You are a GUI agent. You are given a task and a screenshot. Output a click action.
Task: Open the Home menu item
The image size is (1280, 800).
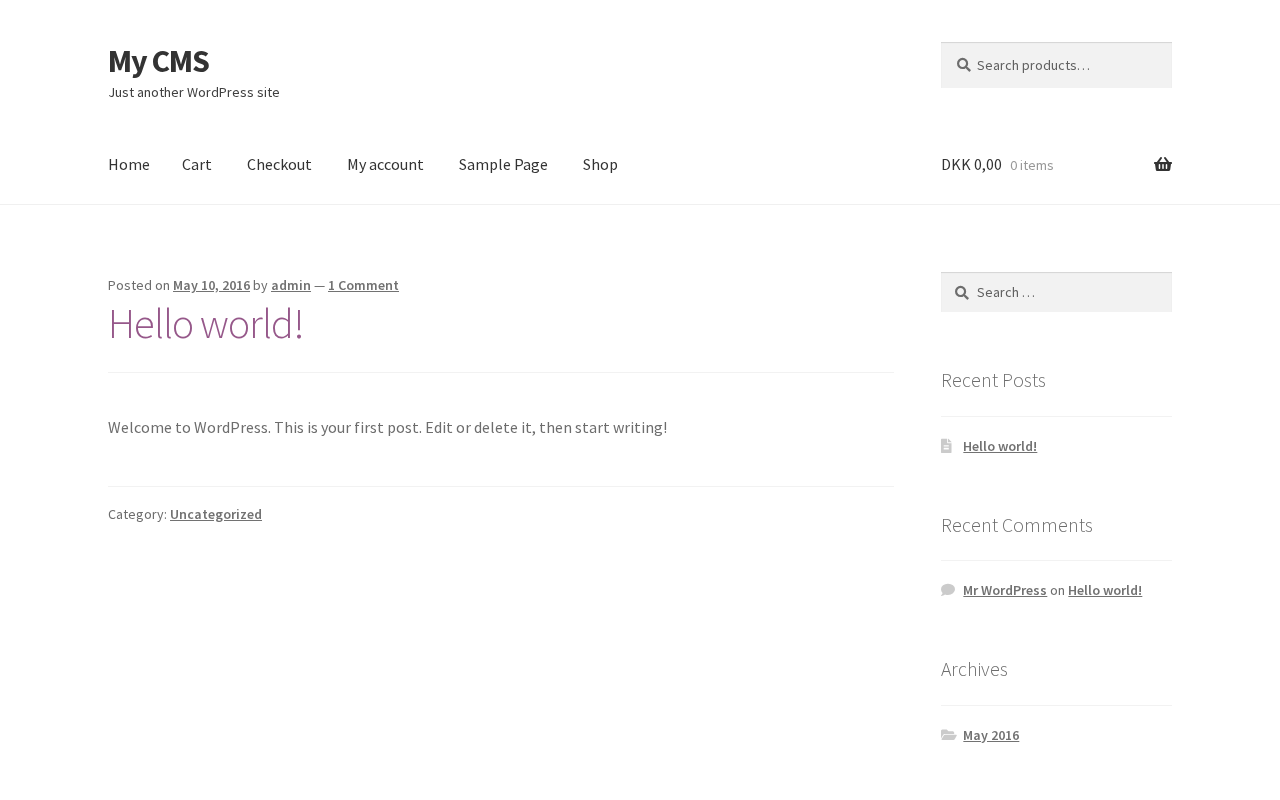pos(129,164)
